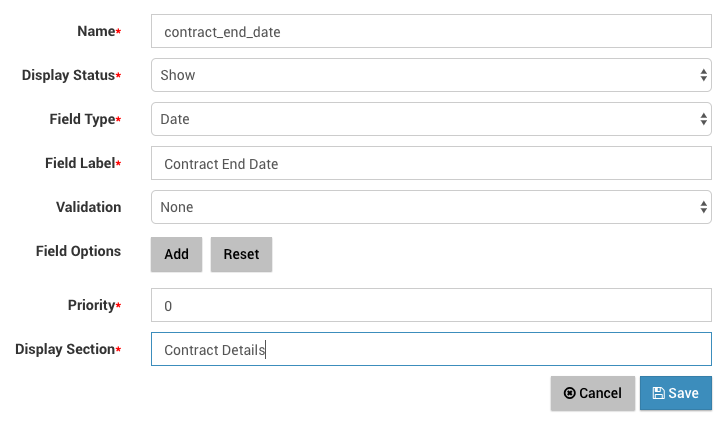
Task: Click the Cancel button text
Action: tap(600, 394)
